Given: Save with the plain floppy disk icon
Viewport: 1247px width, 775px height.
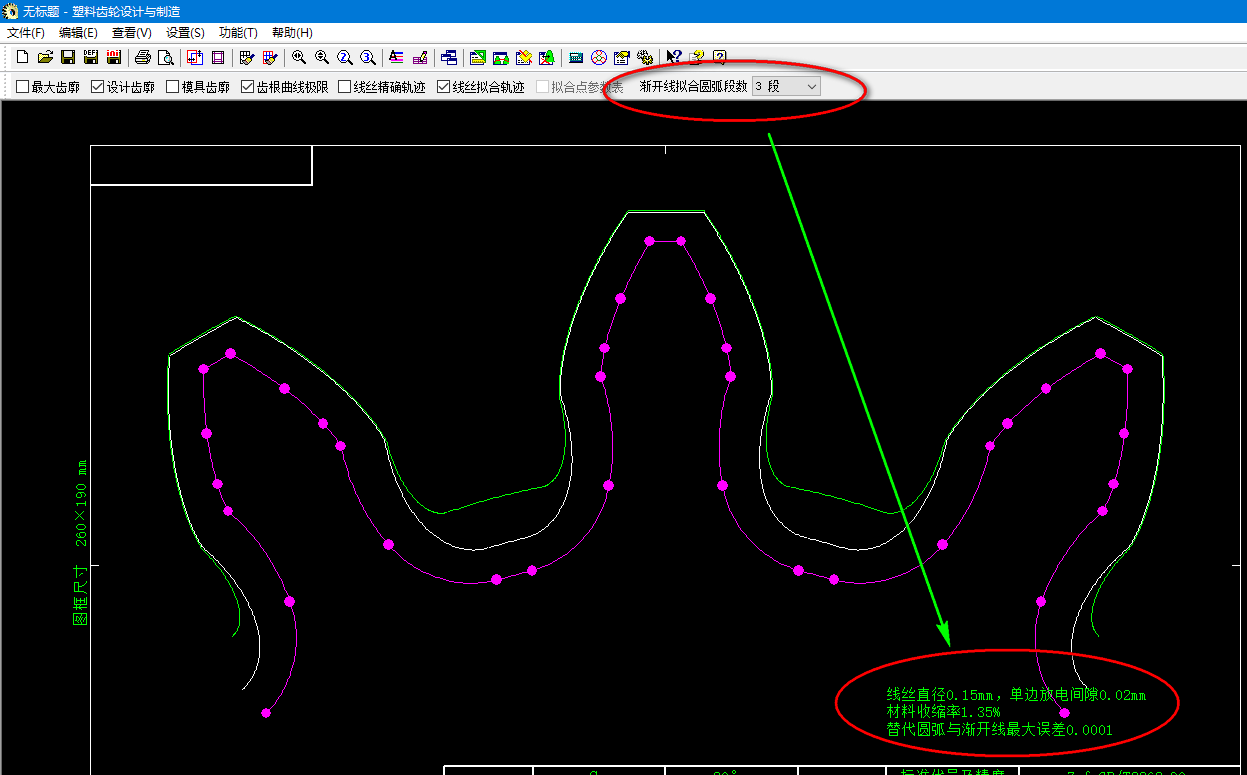Looking at the screenshot, I should (x=68, y=57).
